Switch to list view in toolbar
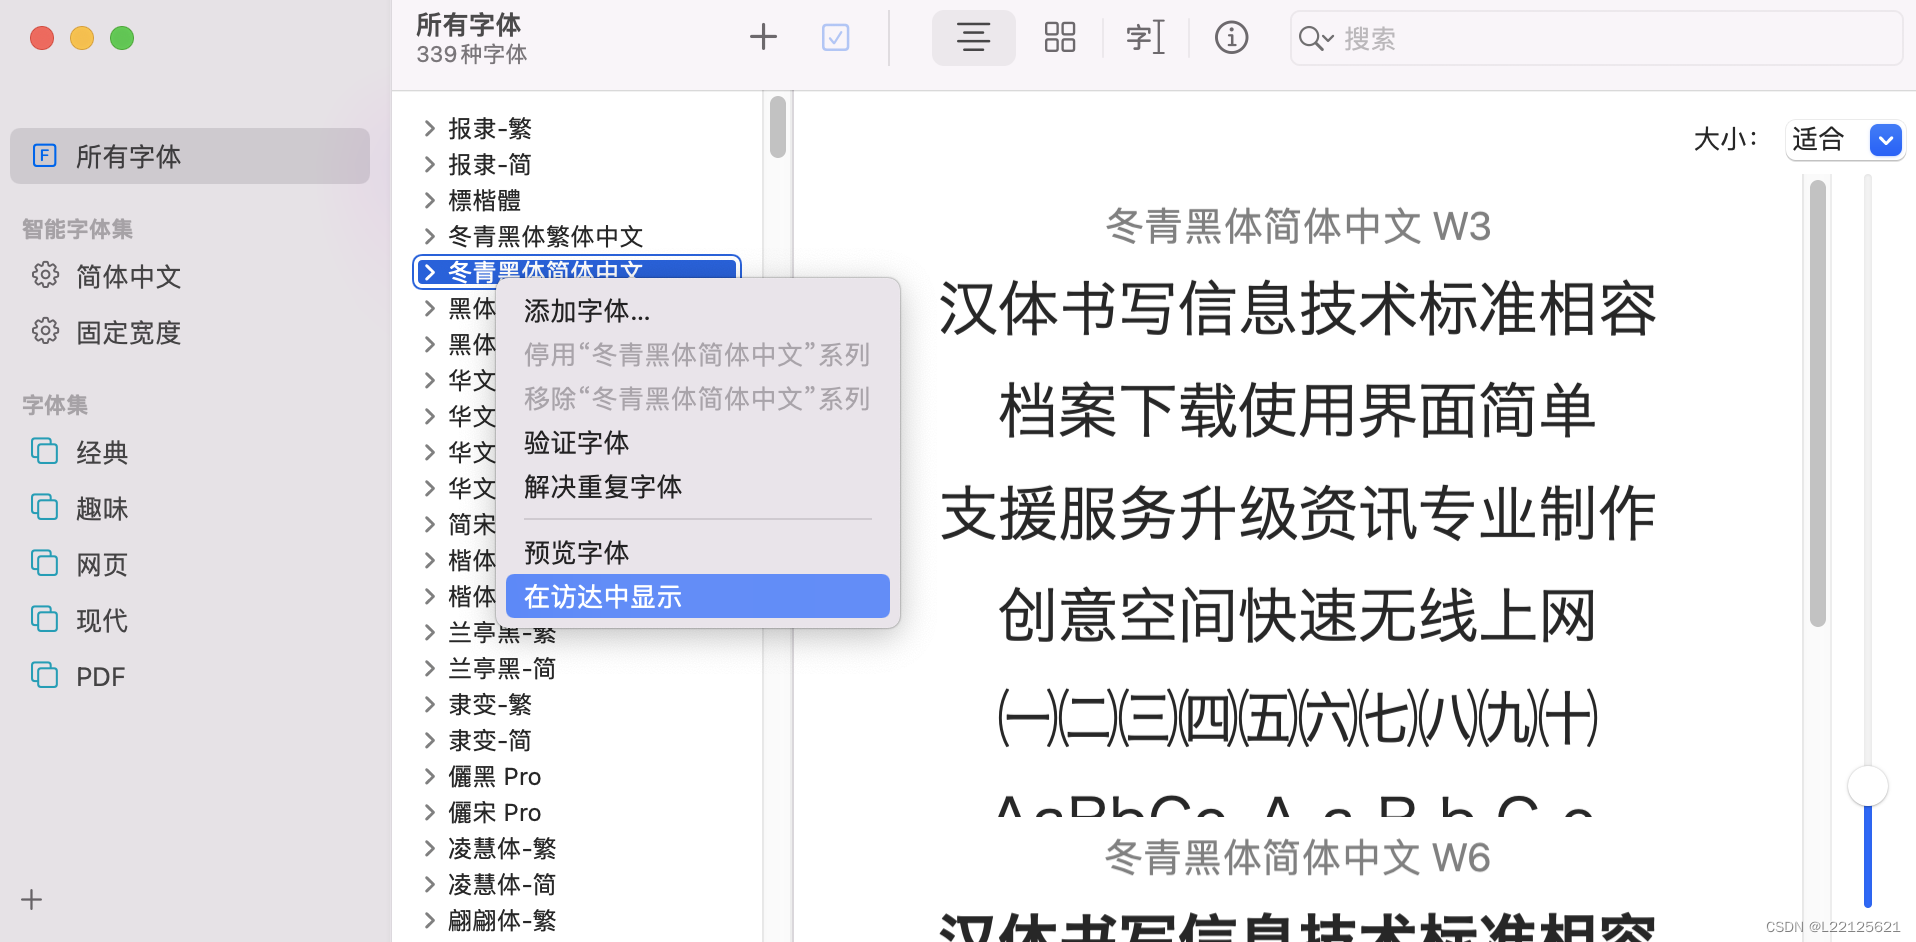 point(973,37)
